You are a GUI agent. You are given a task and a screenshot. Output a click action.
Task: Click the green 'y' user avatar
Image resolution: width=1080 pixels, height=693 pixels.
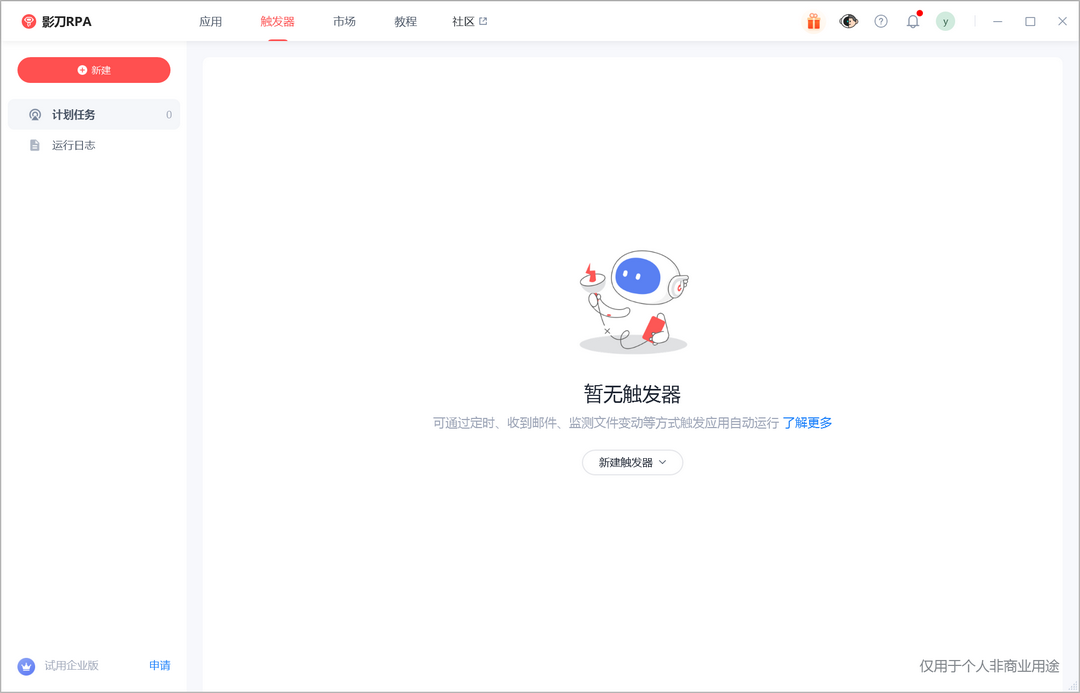[x=945, y=20]
